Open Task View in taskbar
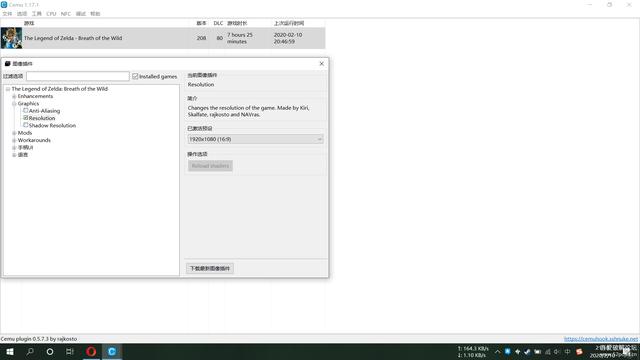The image size is (640, 360). point(70,351)
